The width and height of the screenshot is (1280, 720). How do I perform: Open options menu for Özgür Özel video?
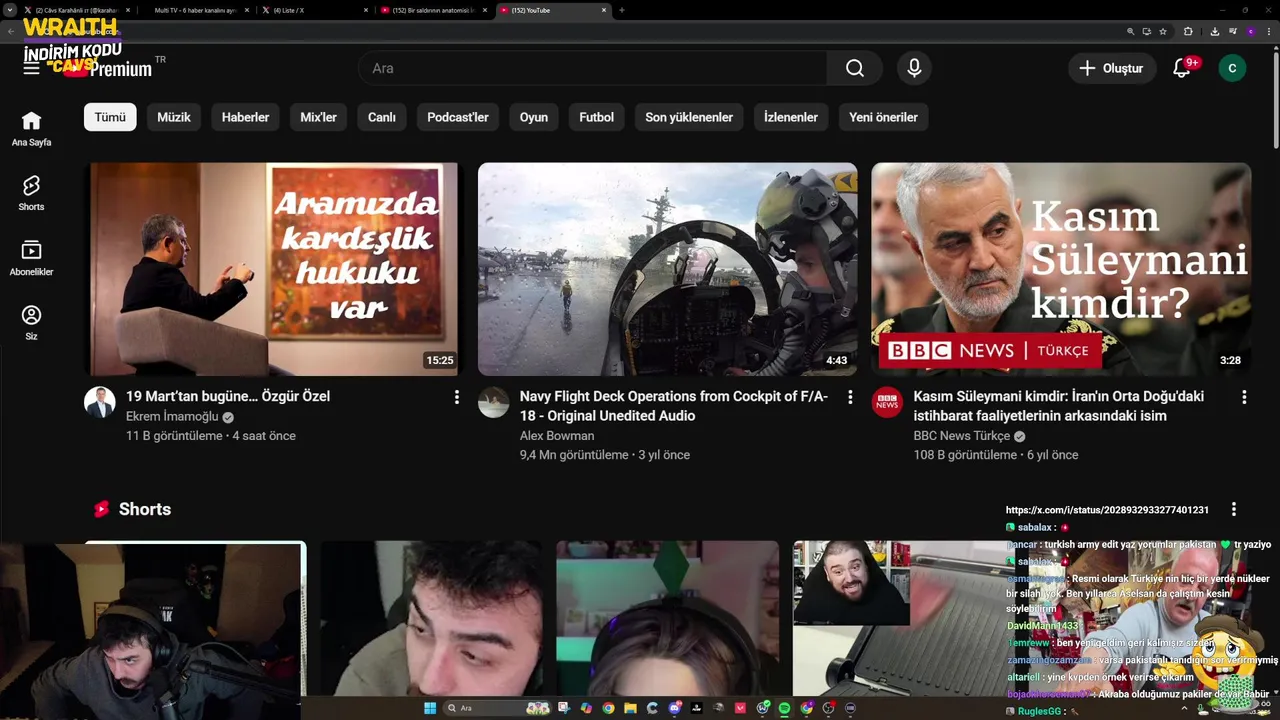point(456,397)
